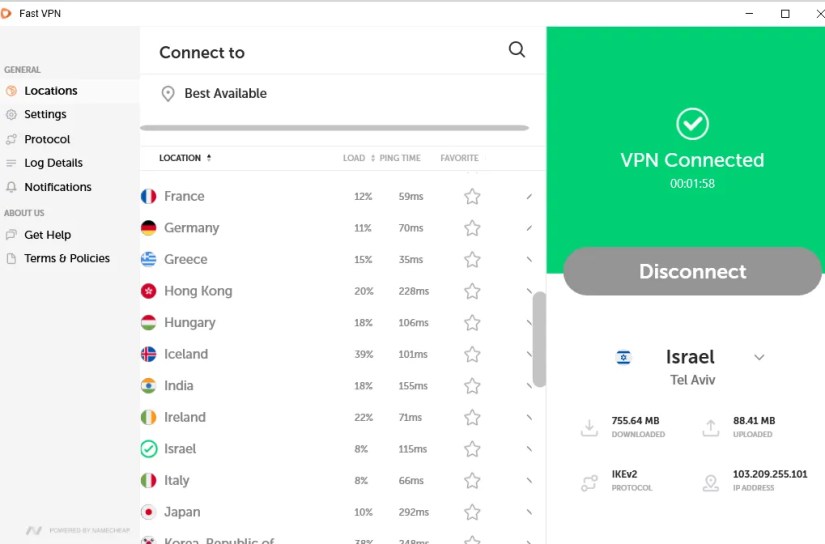Click the France flag icon
The height and width of the screenshot is (544, 825).
(x=149, y=196)
